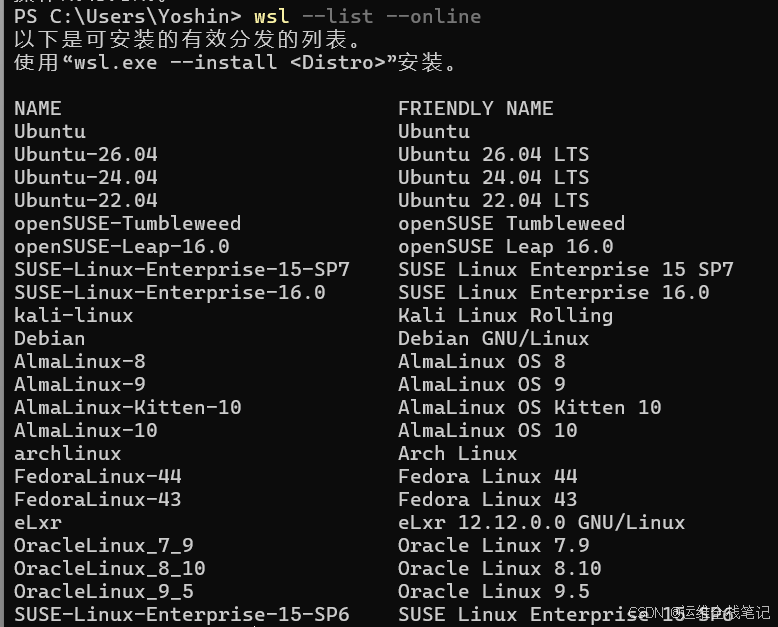This screenshot has width=778, height=627.
Task: Click the Ubuntu-24.04 entry in NAME column
Action: [x=86, y=177]
